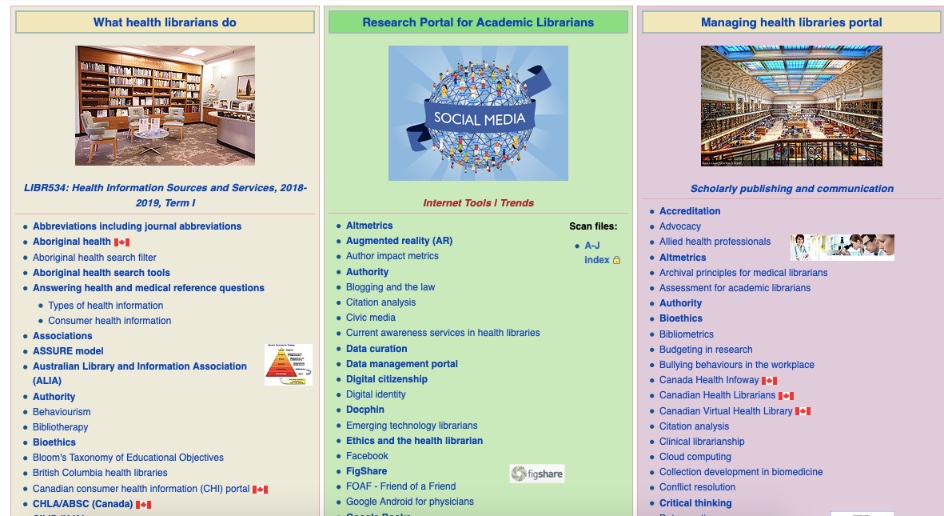Open the Clinical librarianship link
Image resolution: width=944 pixels, height=516 pixels.
[701, 441]
